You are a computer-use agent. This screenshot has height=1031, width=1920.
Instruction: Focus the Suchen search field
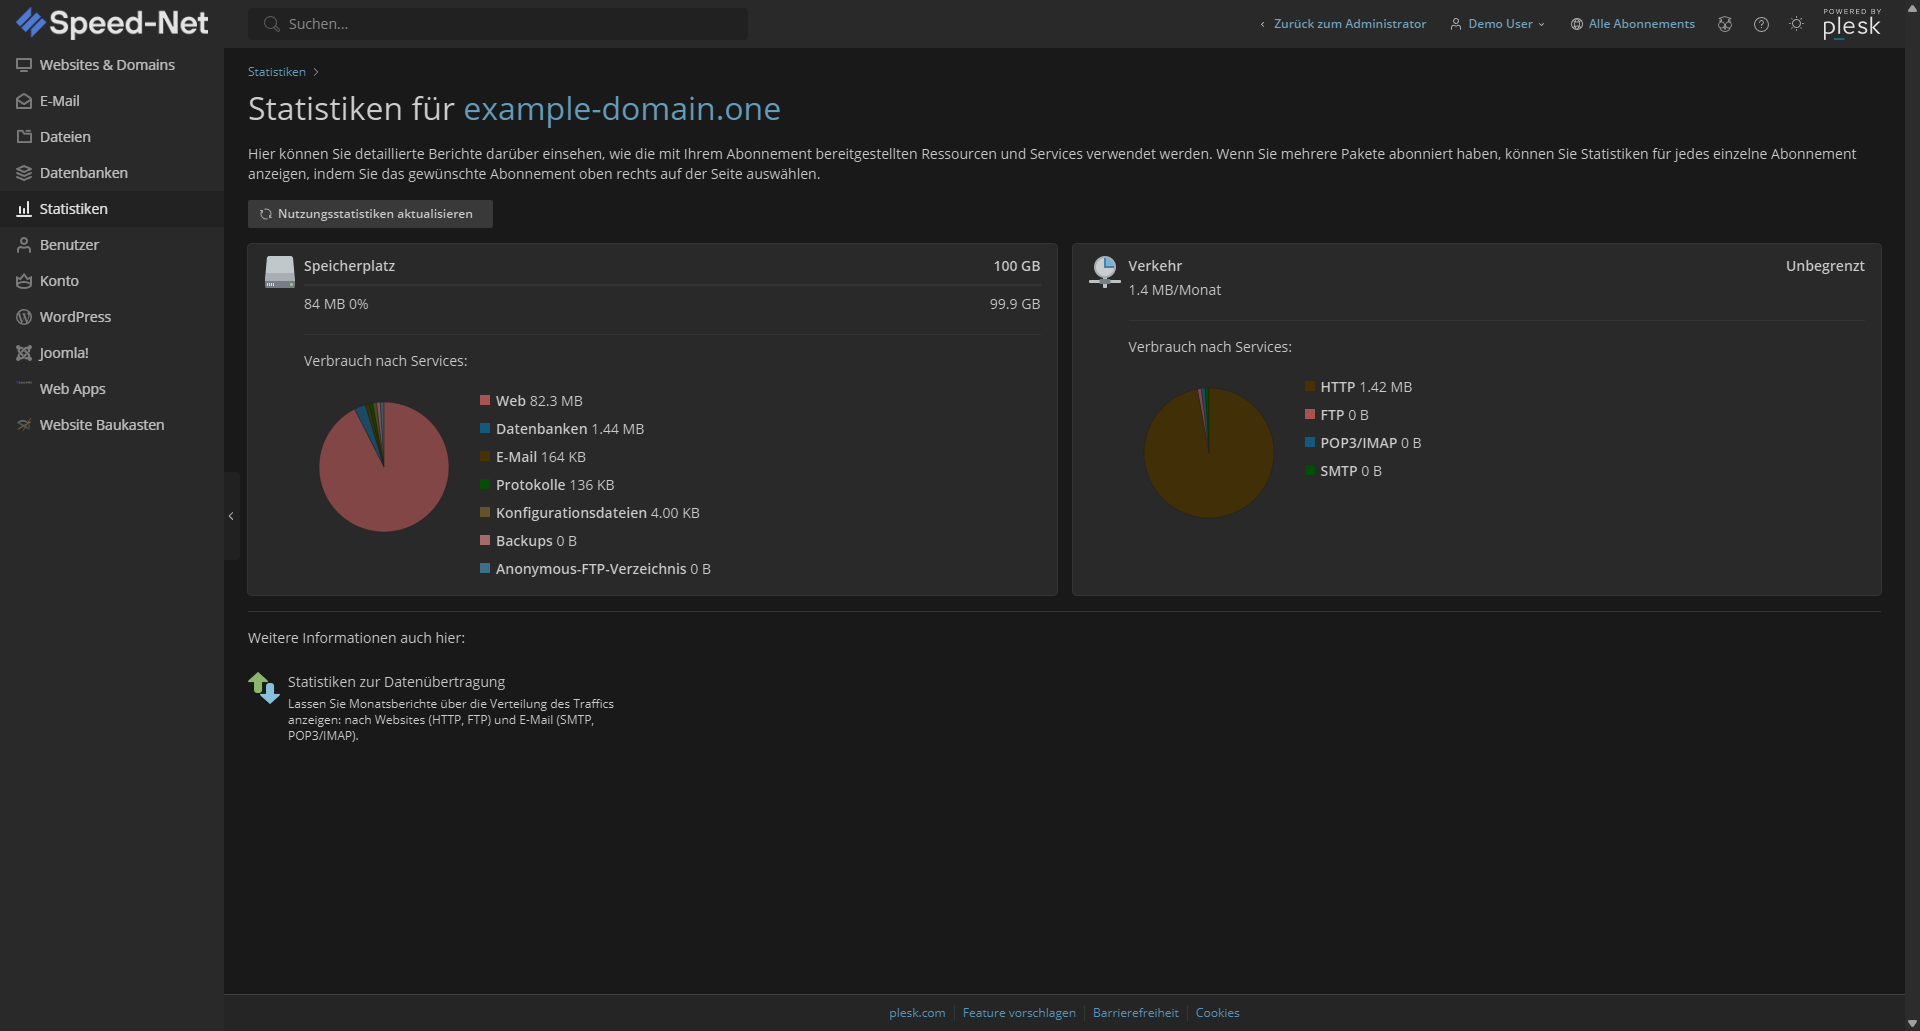coord(498,24)
